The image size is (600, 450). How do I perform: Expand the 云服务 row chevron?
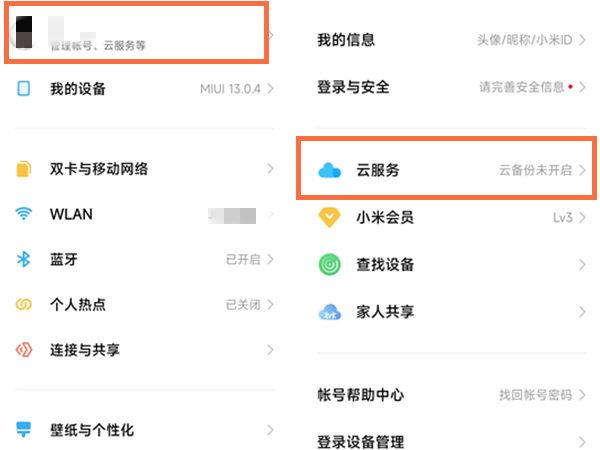pyautogui.click(x=582, y=170)
